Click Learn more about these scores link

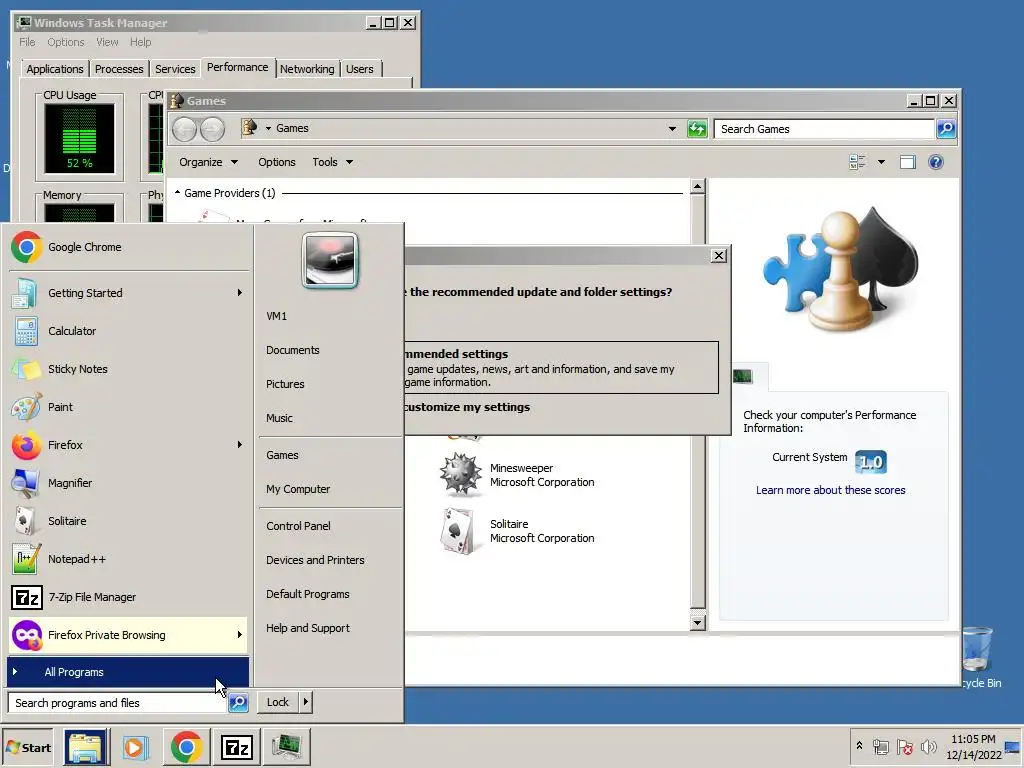click(831, 490)
